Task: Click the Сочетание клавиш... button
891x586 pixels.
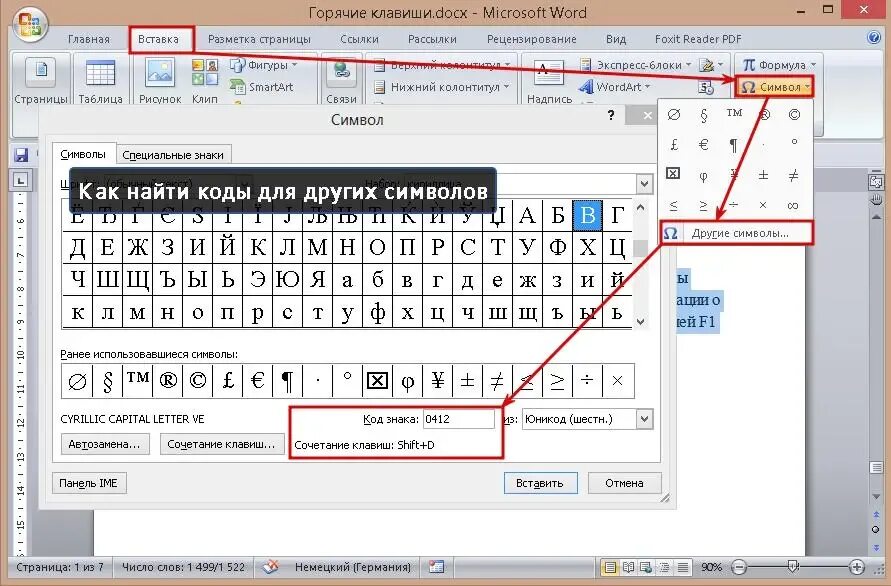Action: coord(221,444)
